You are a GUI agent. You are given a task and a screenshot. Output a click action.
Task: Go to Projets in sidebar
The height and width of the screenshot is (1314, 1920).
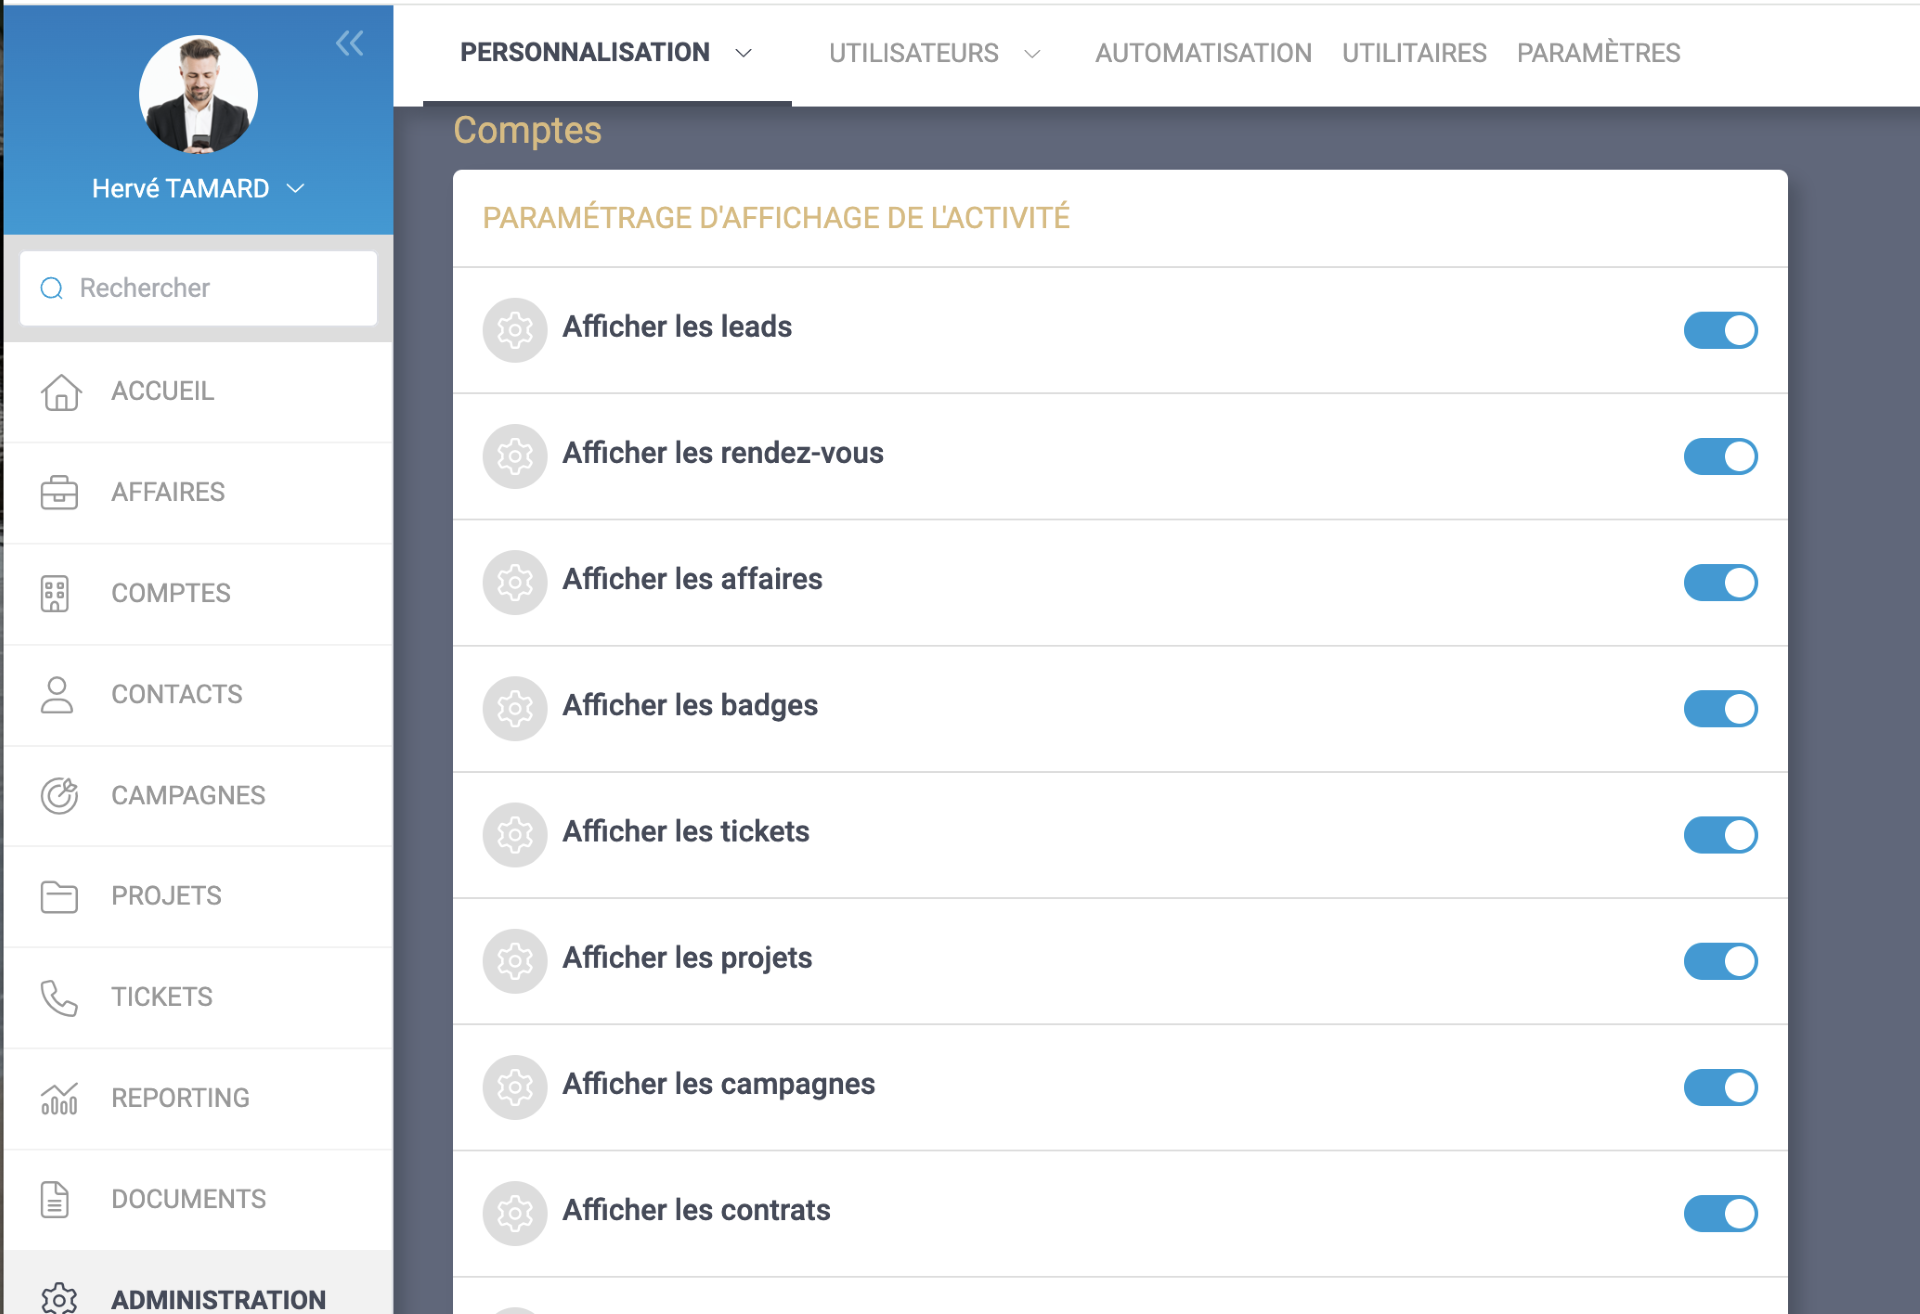point(166,896)
